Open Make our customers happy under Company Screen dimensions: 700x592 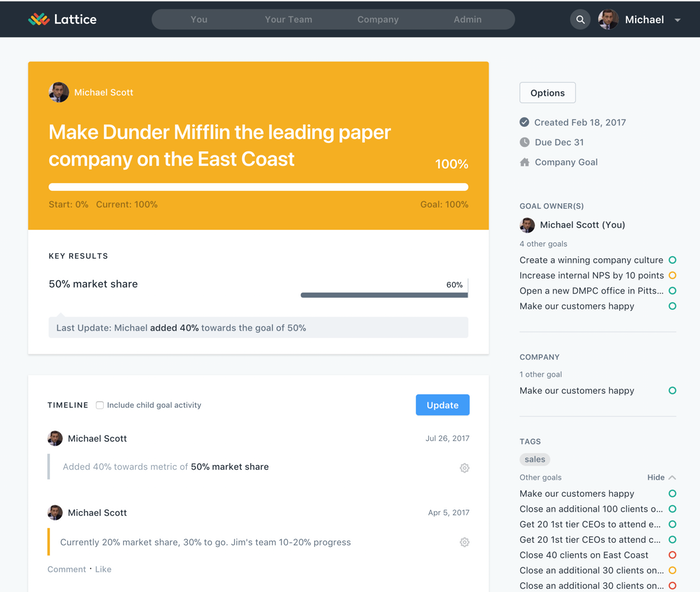(576, 391)
